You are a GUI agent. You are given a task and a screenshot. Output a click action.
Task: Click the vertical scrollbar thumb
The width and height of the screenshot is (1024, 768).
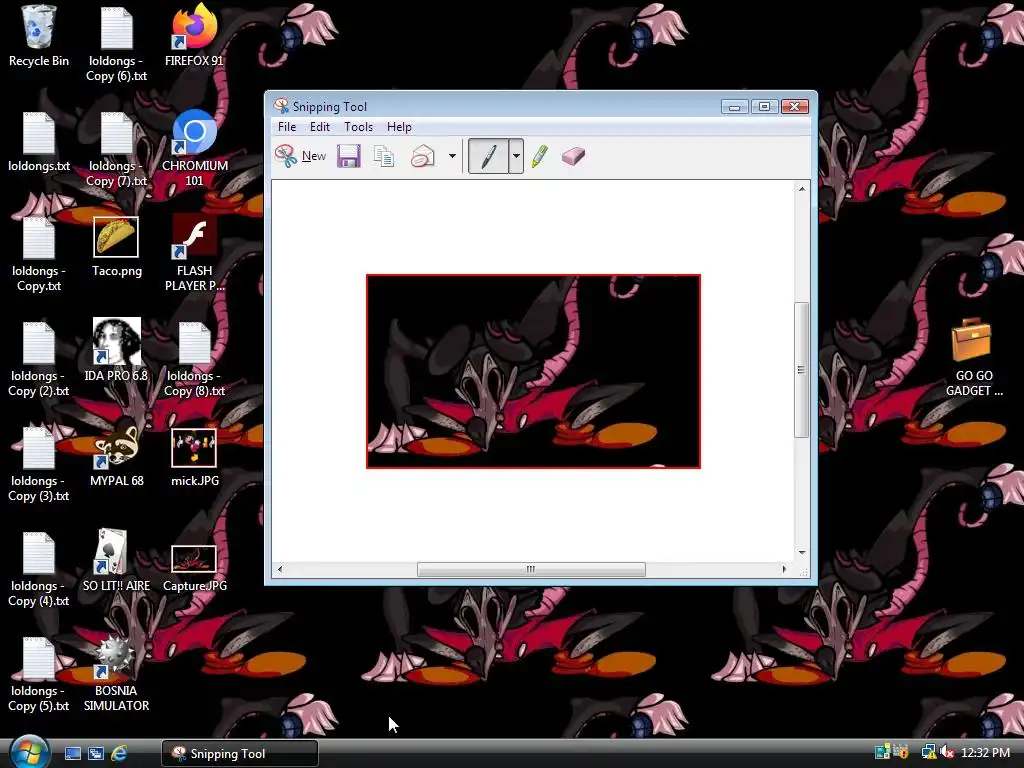coord(801,370)
